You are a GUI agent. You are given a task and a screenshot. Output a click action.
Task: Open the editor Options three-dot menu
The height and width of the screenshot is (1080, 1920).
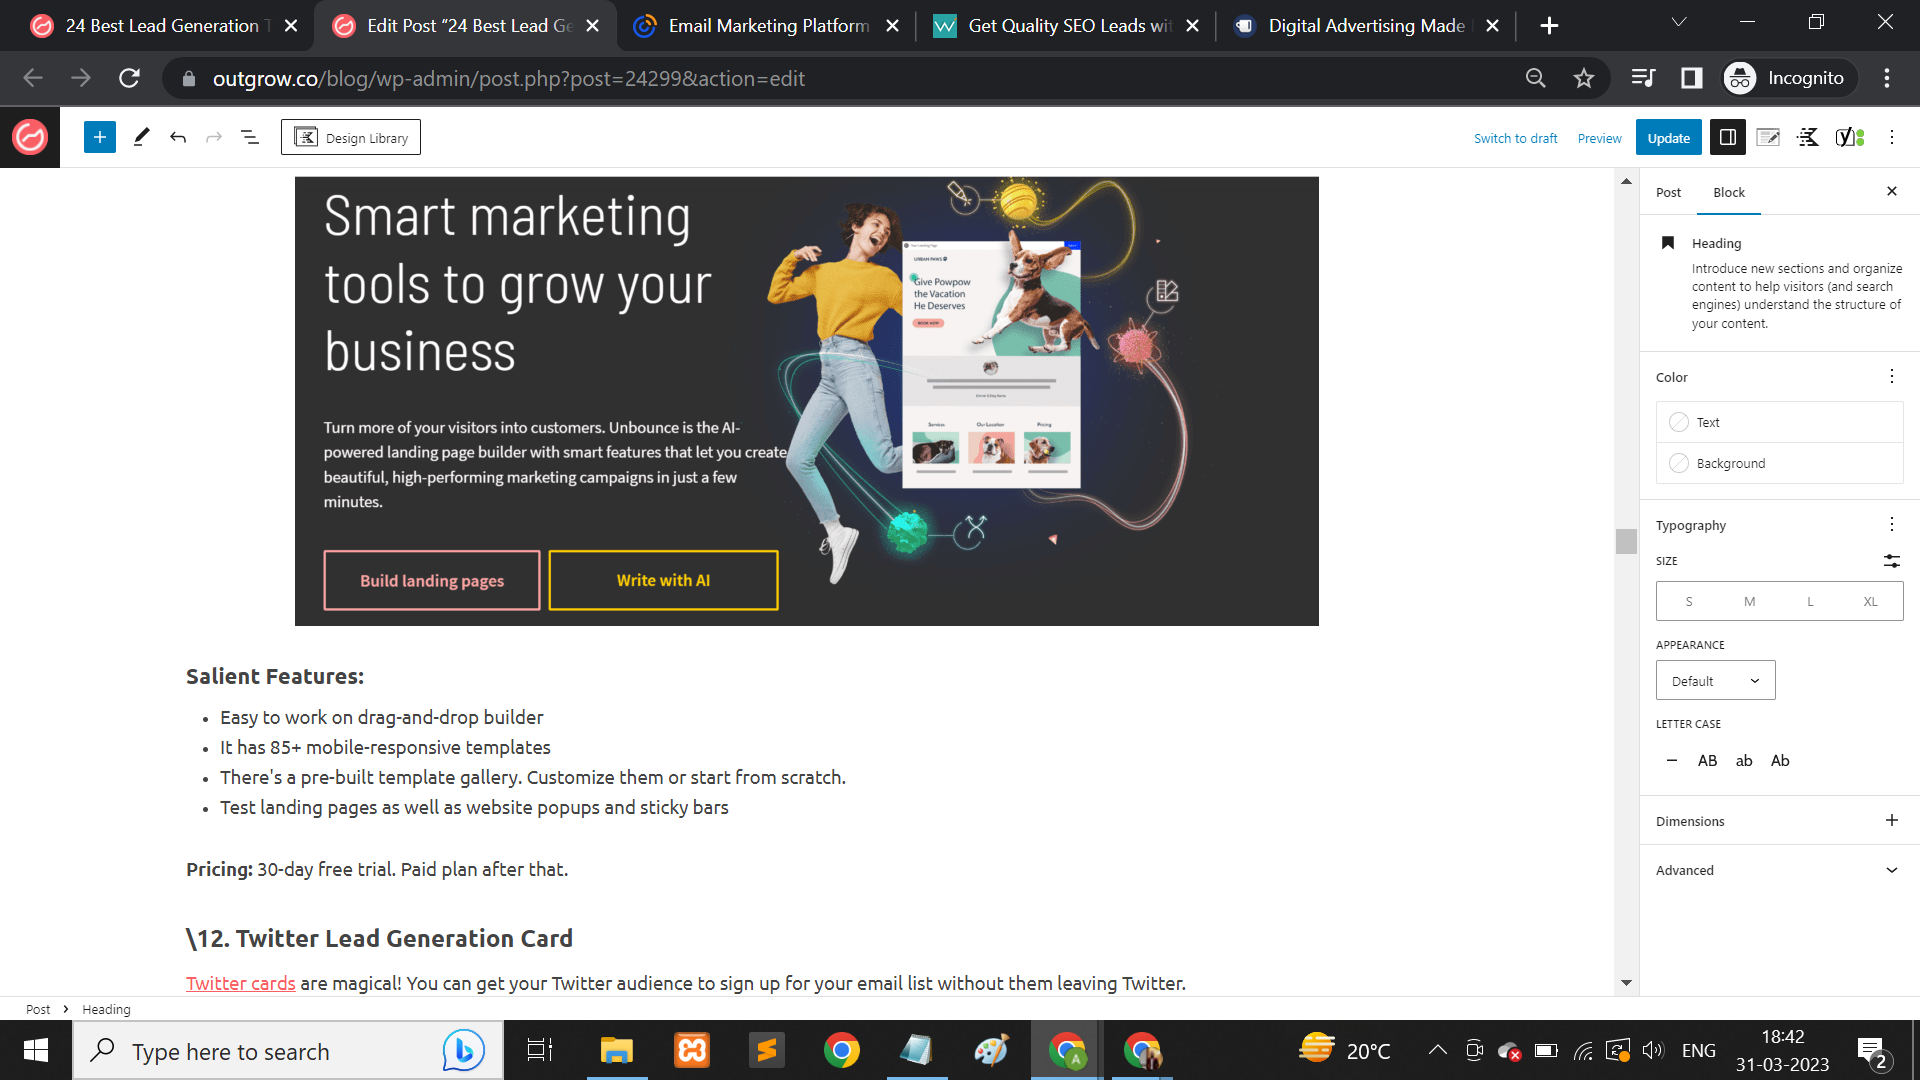[1891, 138]
